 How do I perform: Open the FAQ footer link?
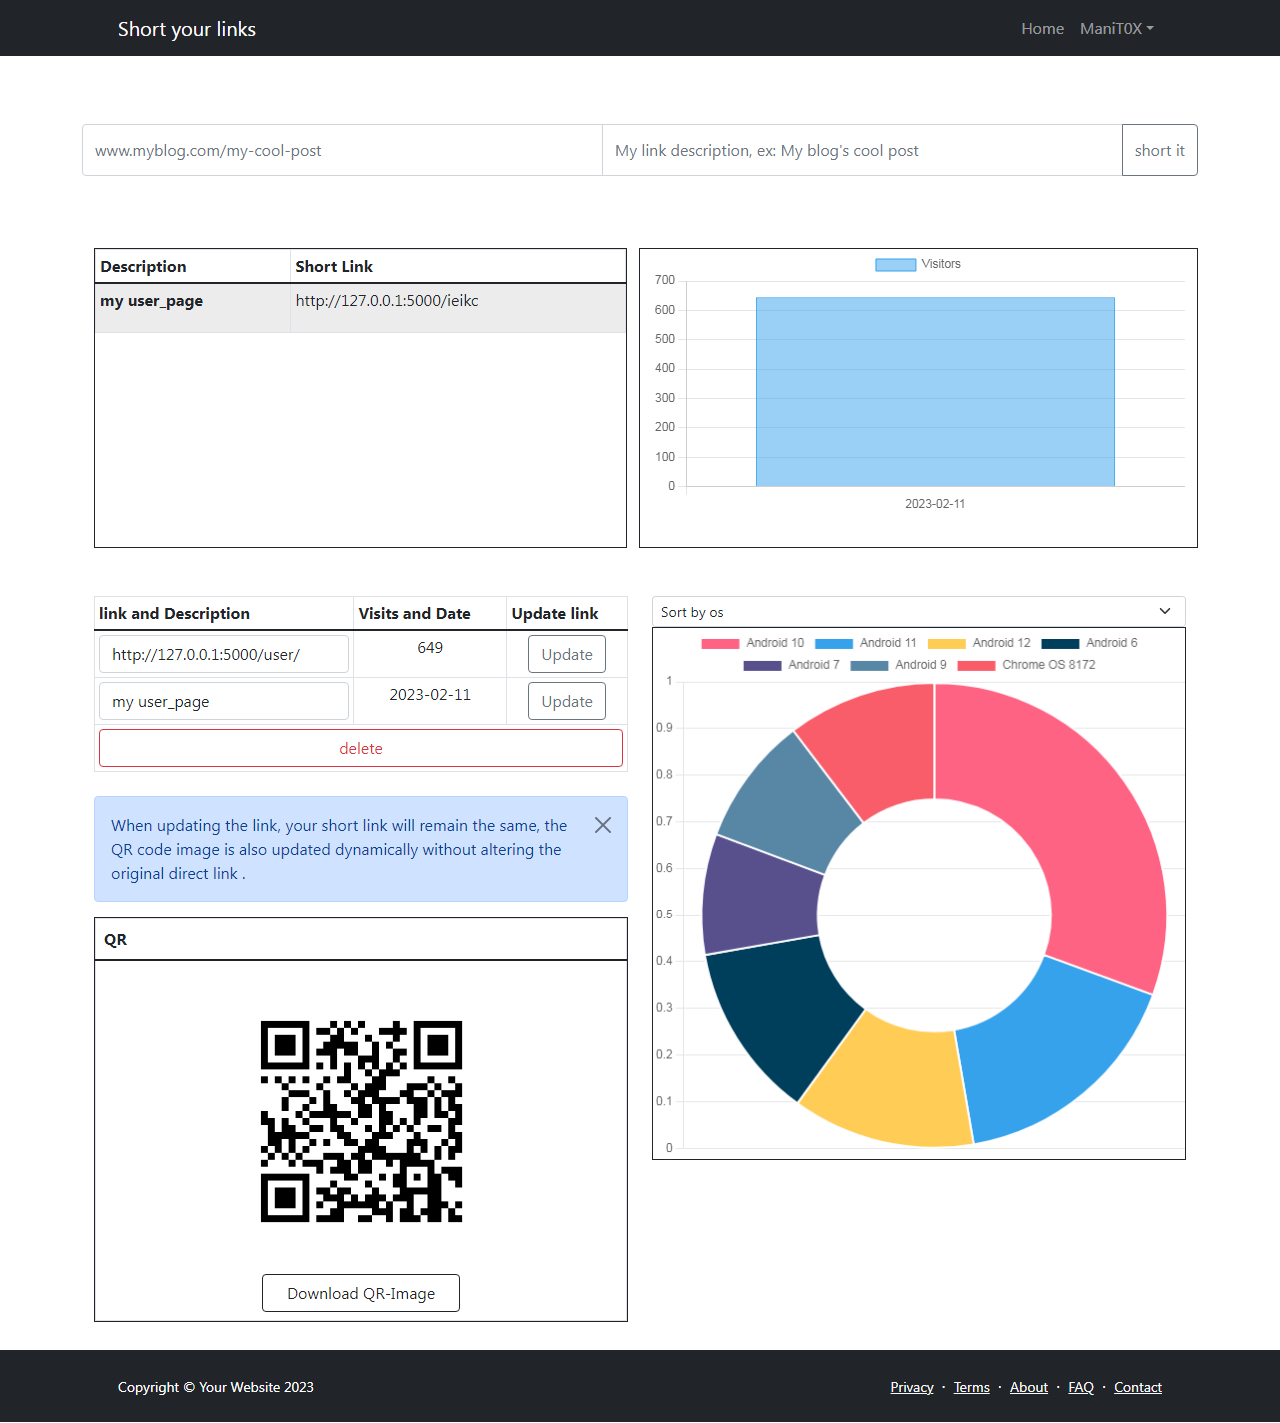(x=1081, y=1387)
